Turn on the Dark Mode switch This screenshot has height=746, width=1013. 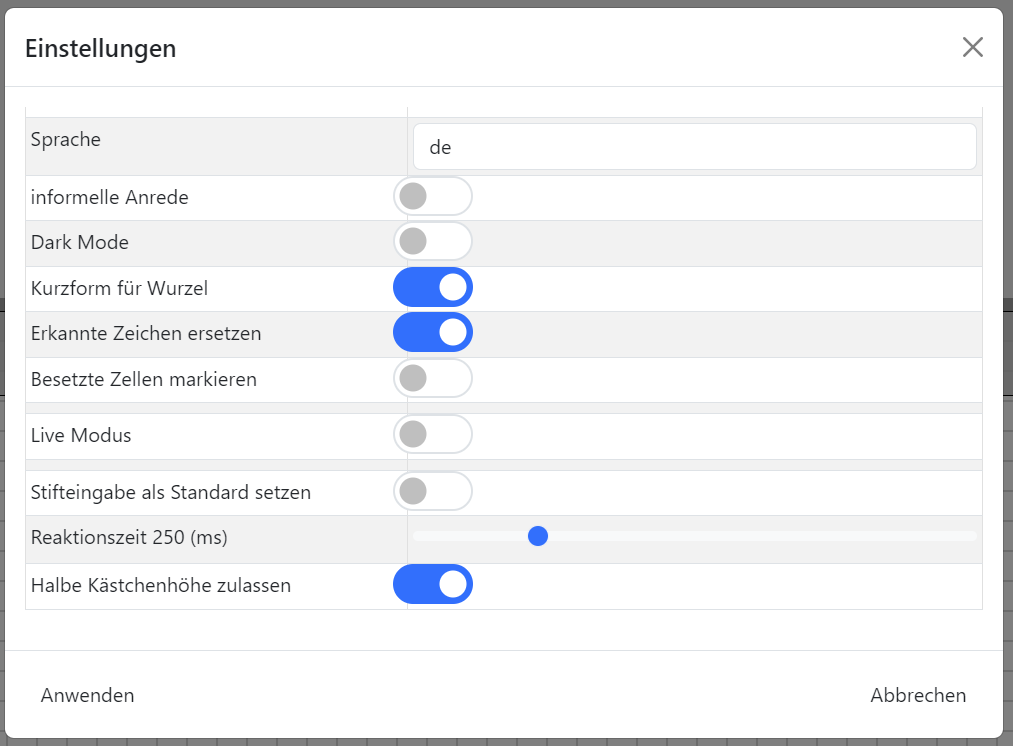pos(432,242)
